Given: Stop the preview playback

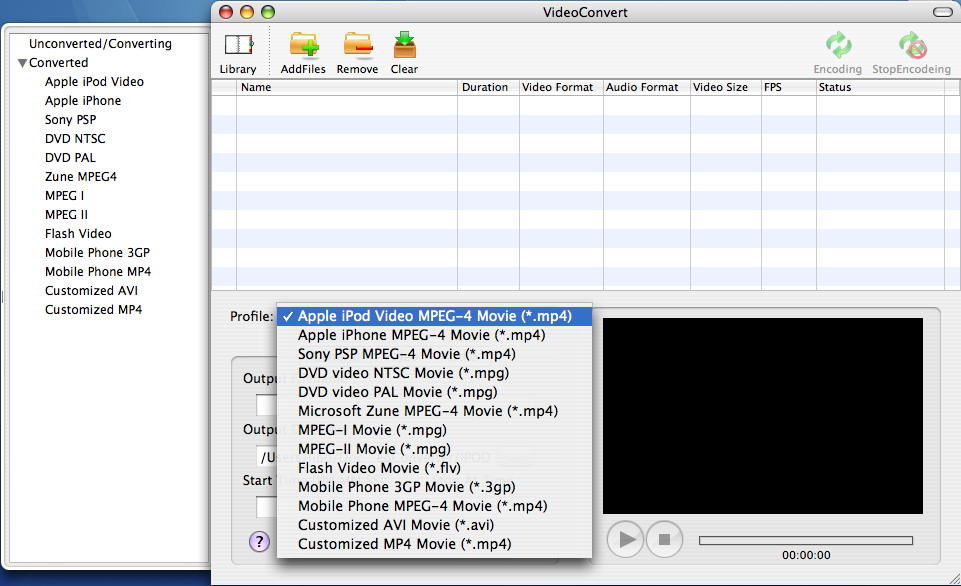Looking at the screenshot, I should 664,539.
